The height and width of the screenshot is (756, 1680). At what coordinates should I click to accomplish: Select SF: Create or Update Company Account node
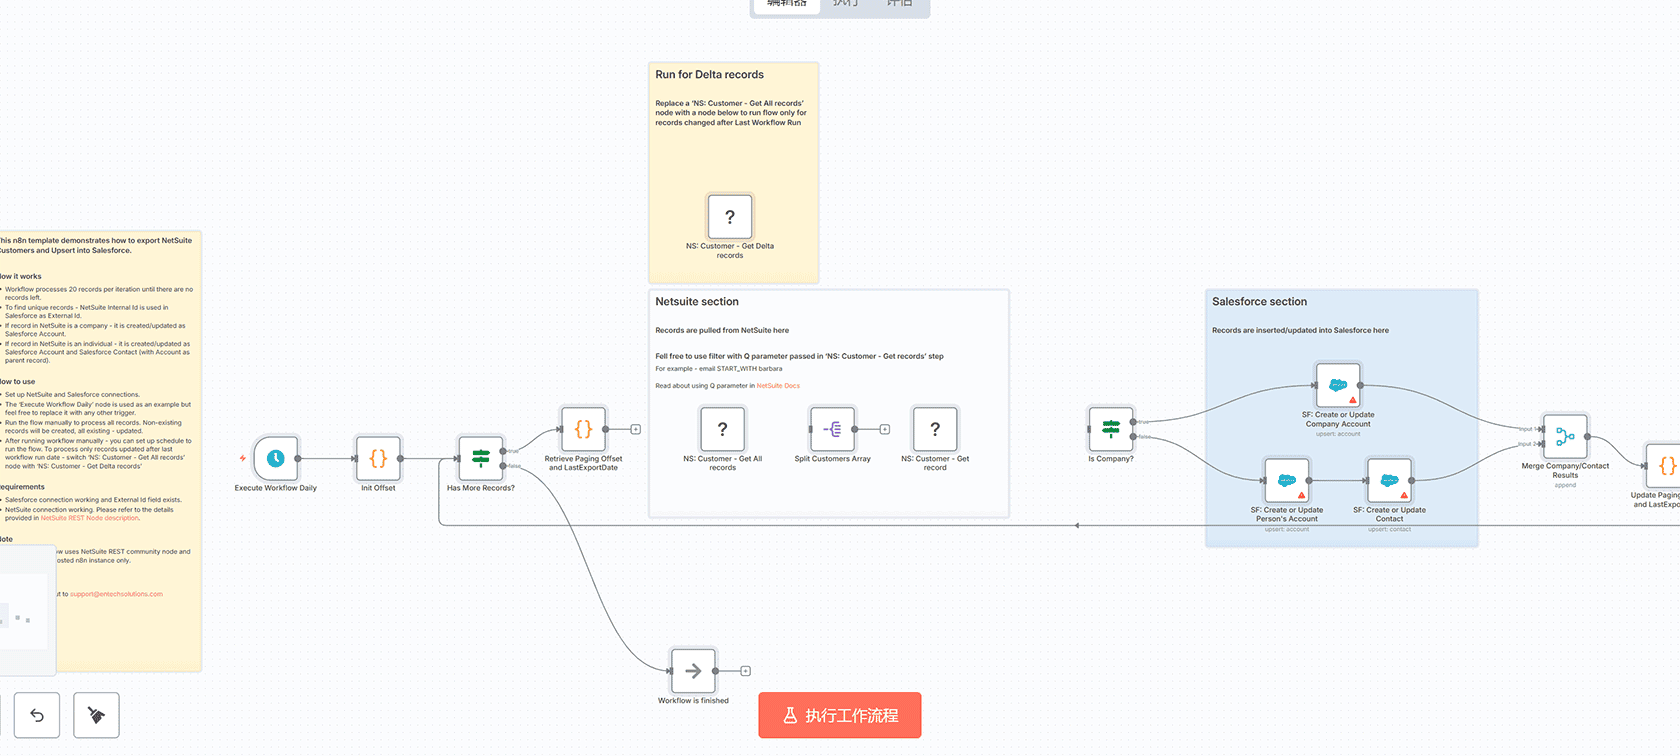1338,385
